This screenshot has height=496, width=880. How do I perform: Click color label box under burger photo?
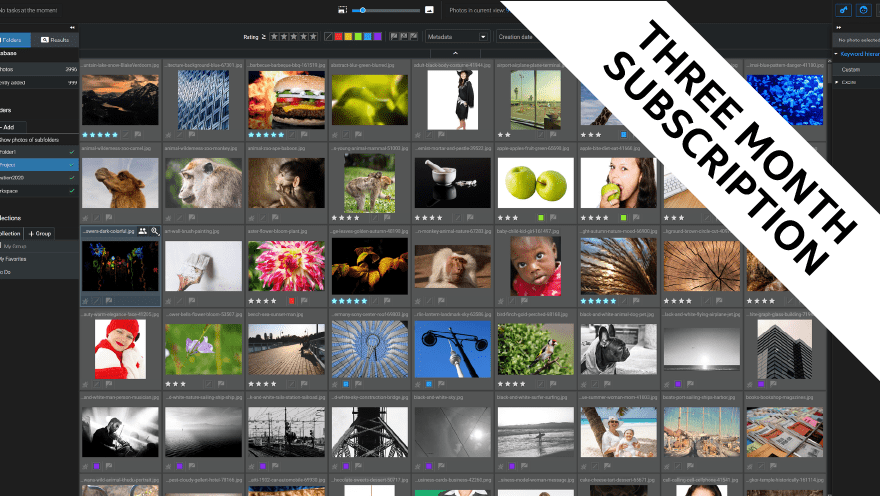click(x=291, y=135)
